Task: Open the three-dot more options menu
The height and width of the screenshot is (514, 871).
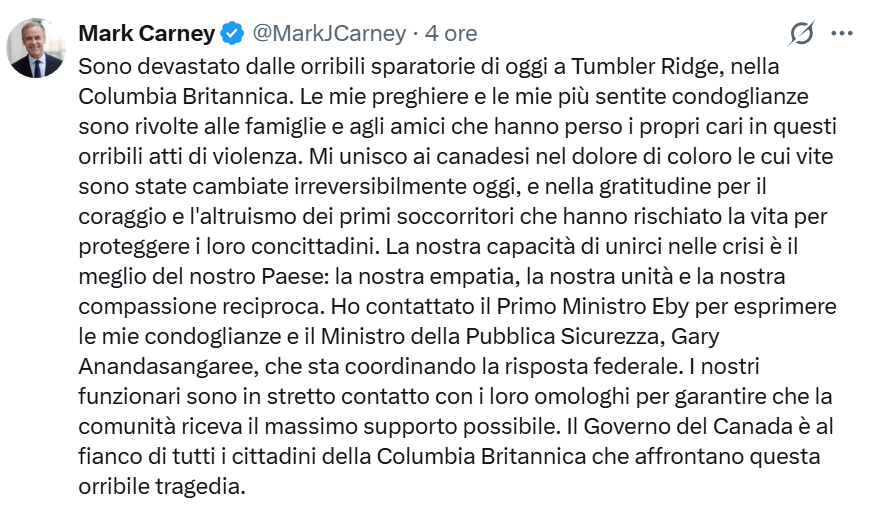Action: [842, 34]
